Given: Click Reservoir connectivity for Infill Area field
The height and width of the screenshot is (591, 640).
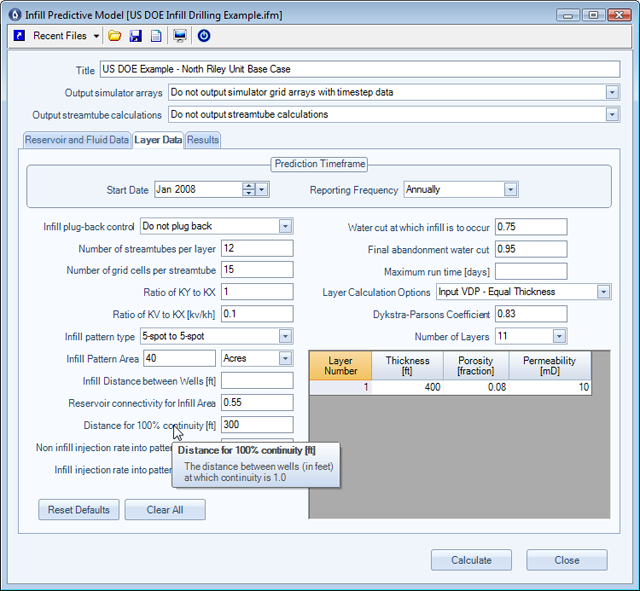Looking at the screenshot, I should click(257, 402).
